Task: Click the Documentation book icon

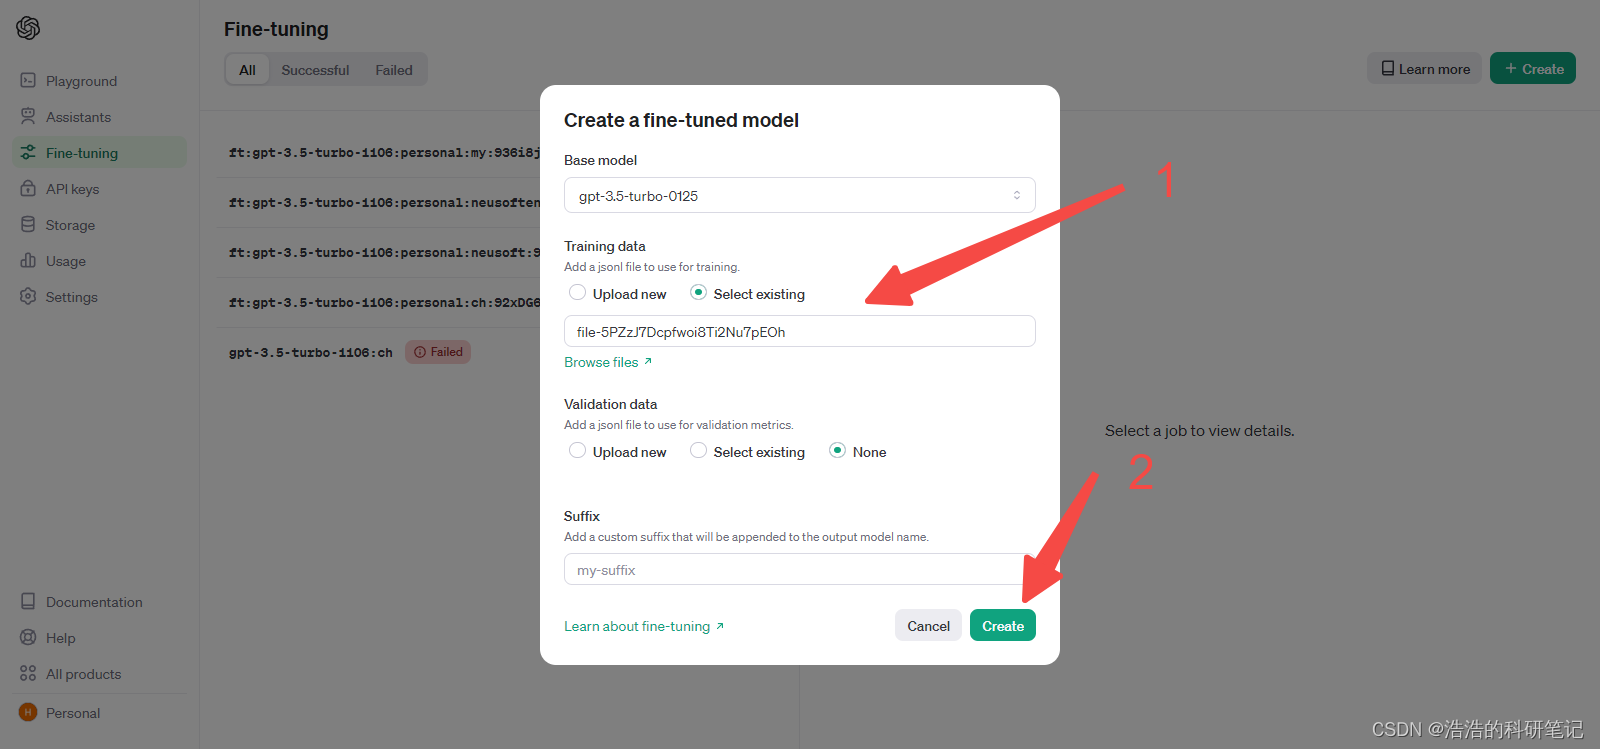Action: (28, 601)
